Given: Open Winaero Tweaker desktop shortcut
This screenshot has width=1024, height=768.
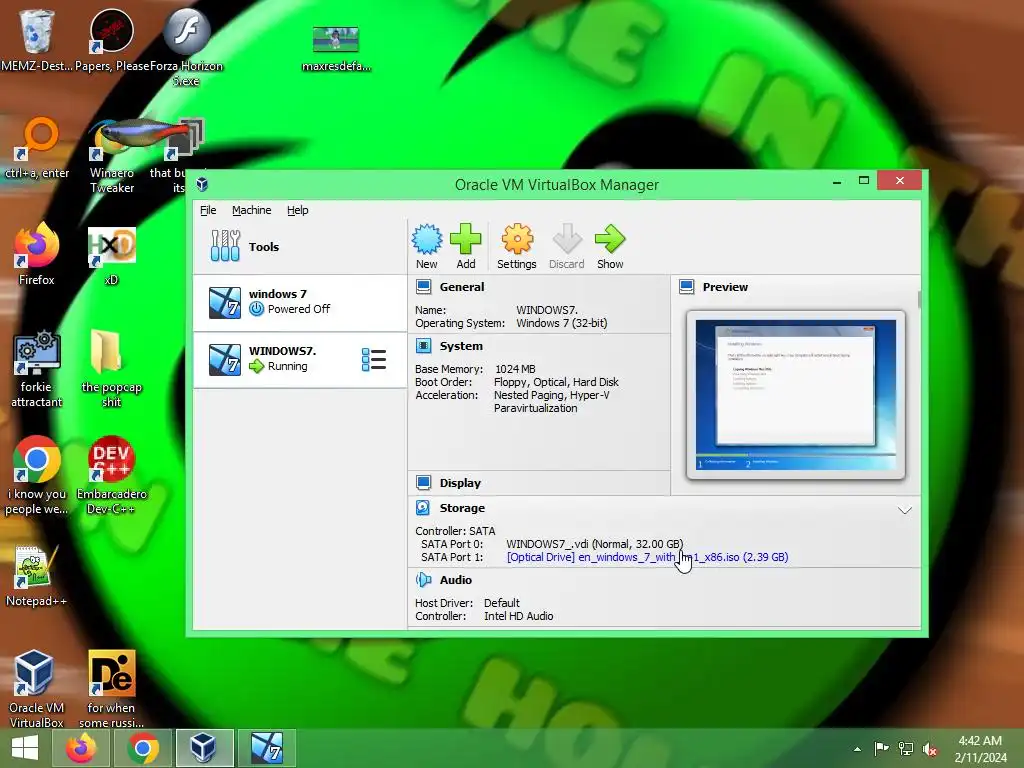Looking at the screenshot, I should (x=112, y=155).
